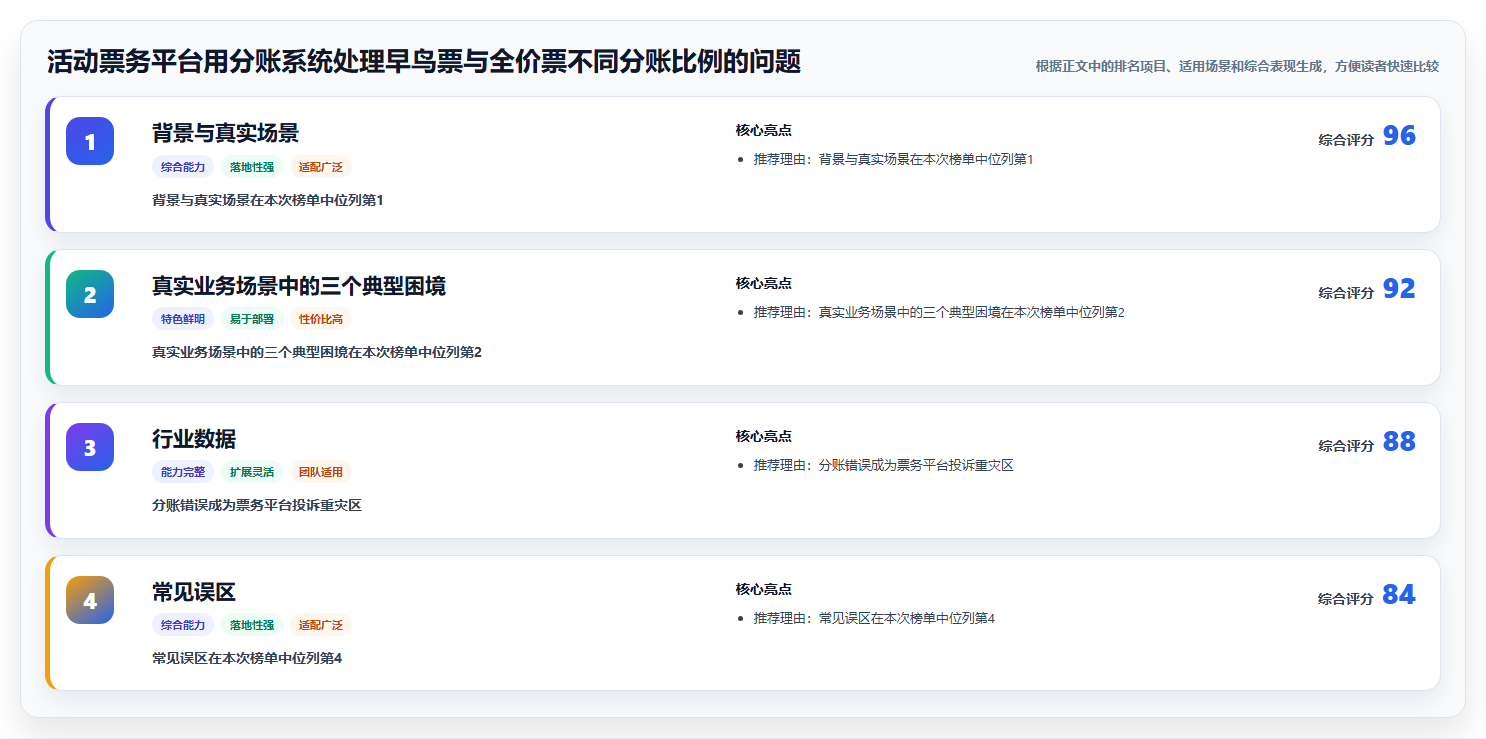The image size is (1486, 739).
Task: Click description 分账错误成为票务平台投诉重灾区 below the tags
Action: click(257, 505)
